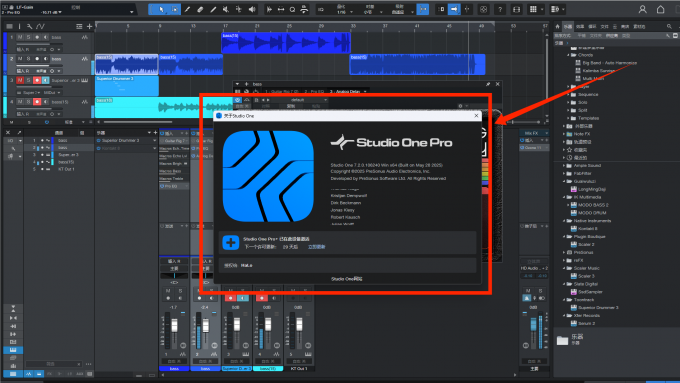Open Superior Drummer 3 instrument dropdown
This screenshot has width=680, height=383.
154,141
